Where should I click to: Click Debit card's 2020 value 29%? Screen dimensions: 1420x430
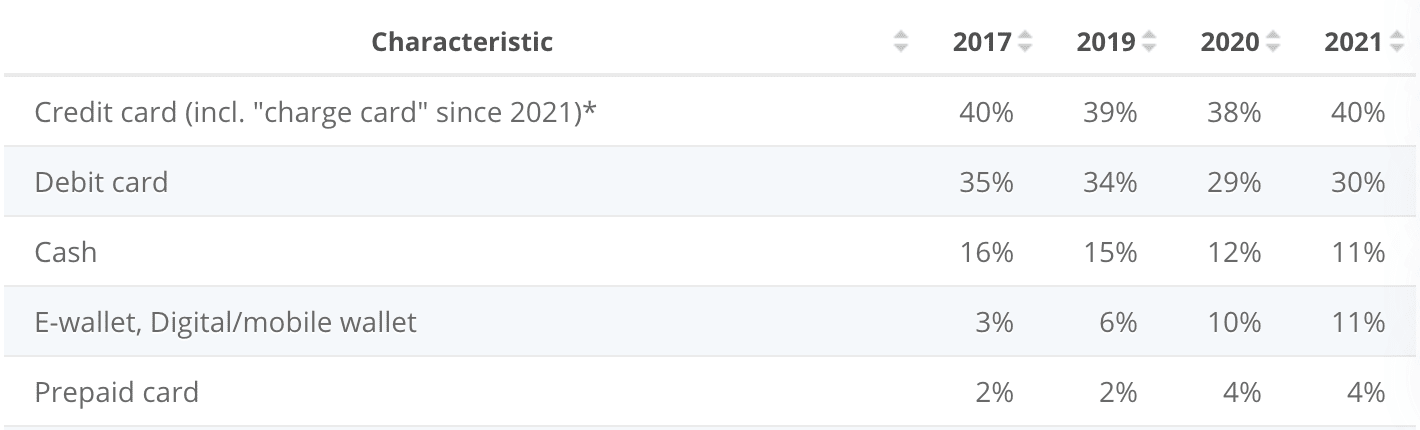[1234, 182]
